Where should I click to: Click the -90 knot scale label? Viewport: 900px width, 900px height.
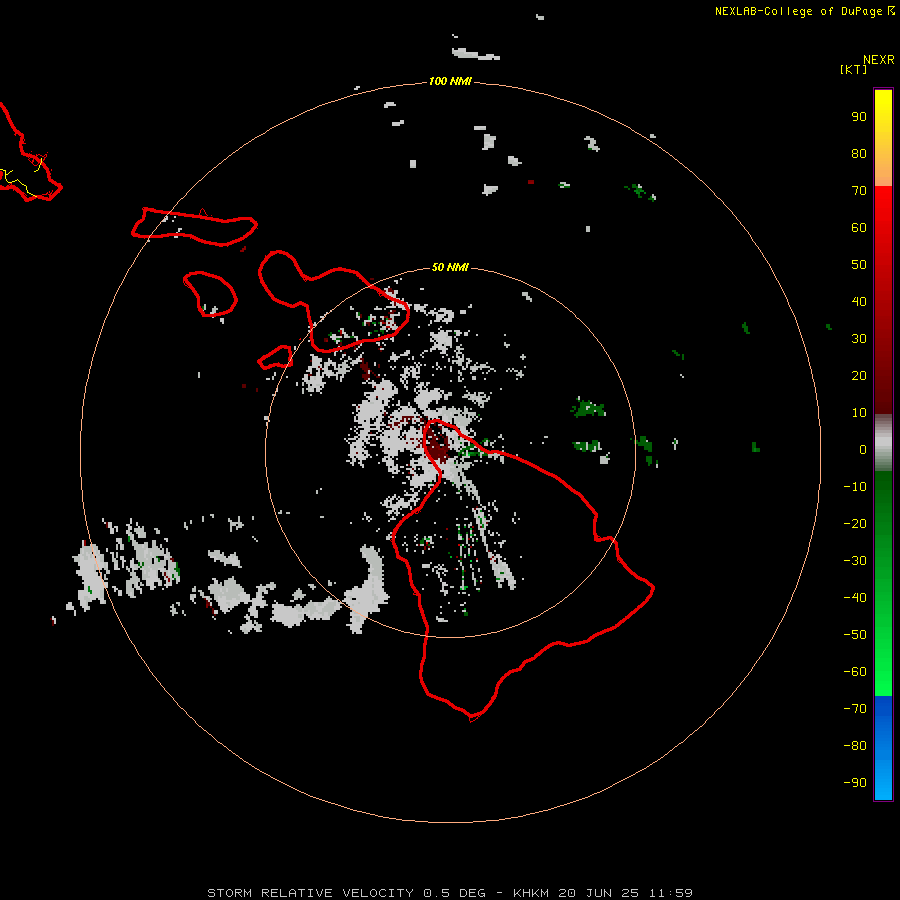855,783
